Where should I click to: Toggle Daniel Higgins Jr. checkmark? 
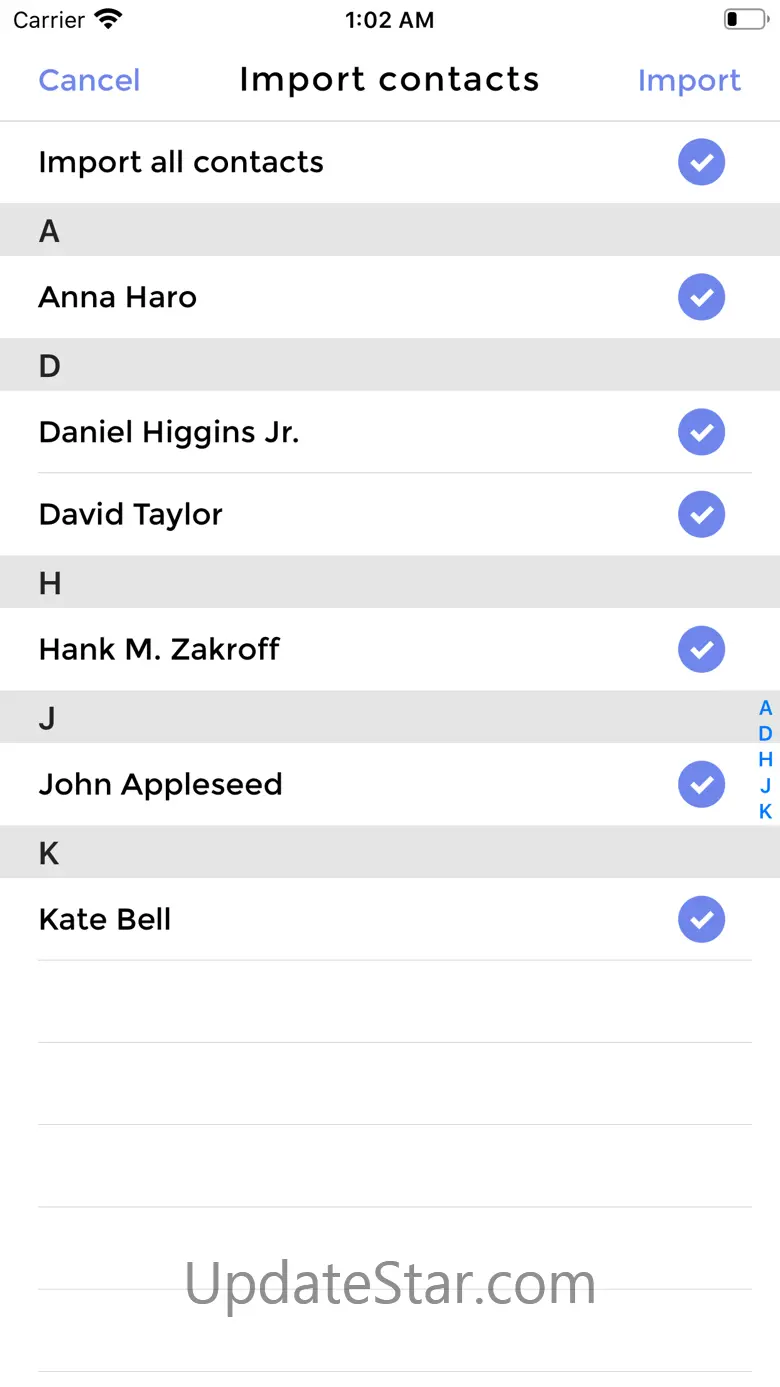[x=701, y=432]
